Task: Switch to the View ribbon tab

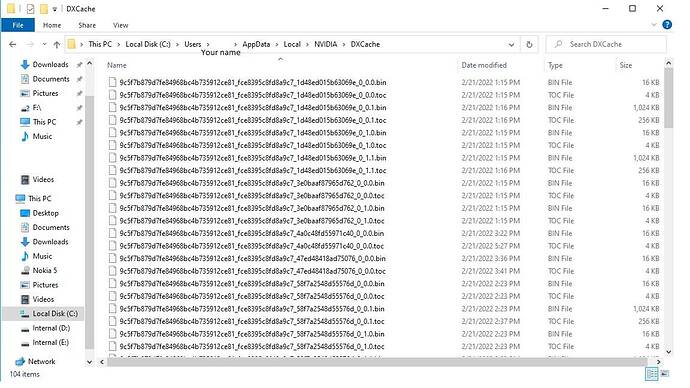Action: pos(120,26)
